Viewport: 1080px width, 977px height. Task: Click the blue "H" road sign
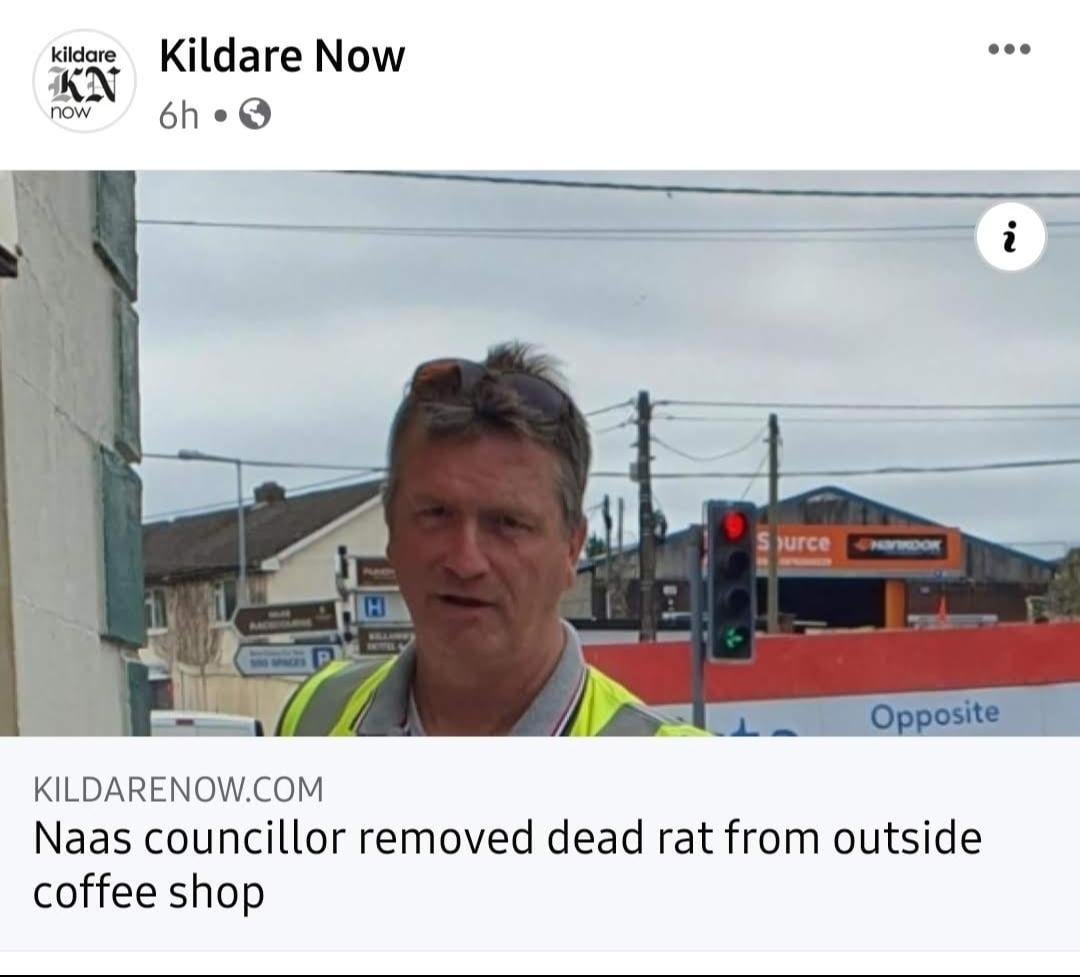click(x=373, y=607)
